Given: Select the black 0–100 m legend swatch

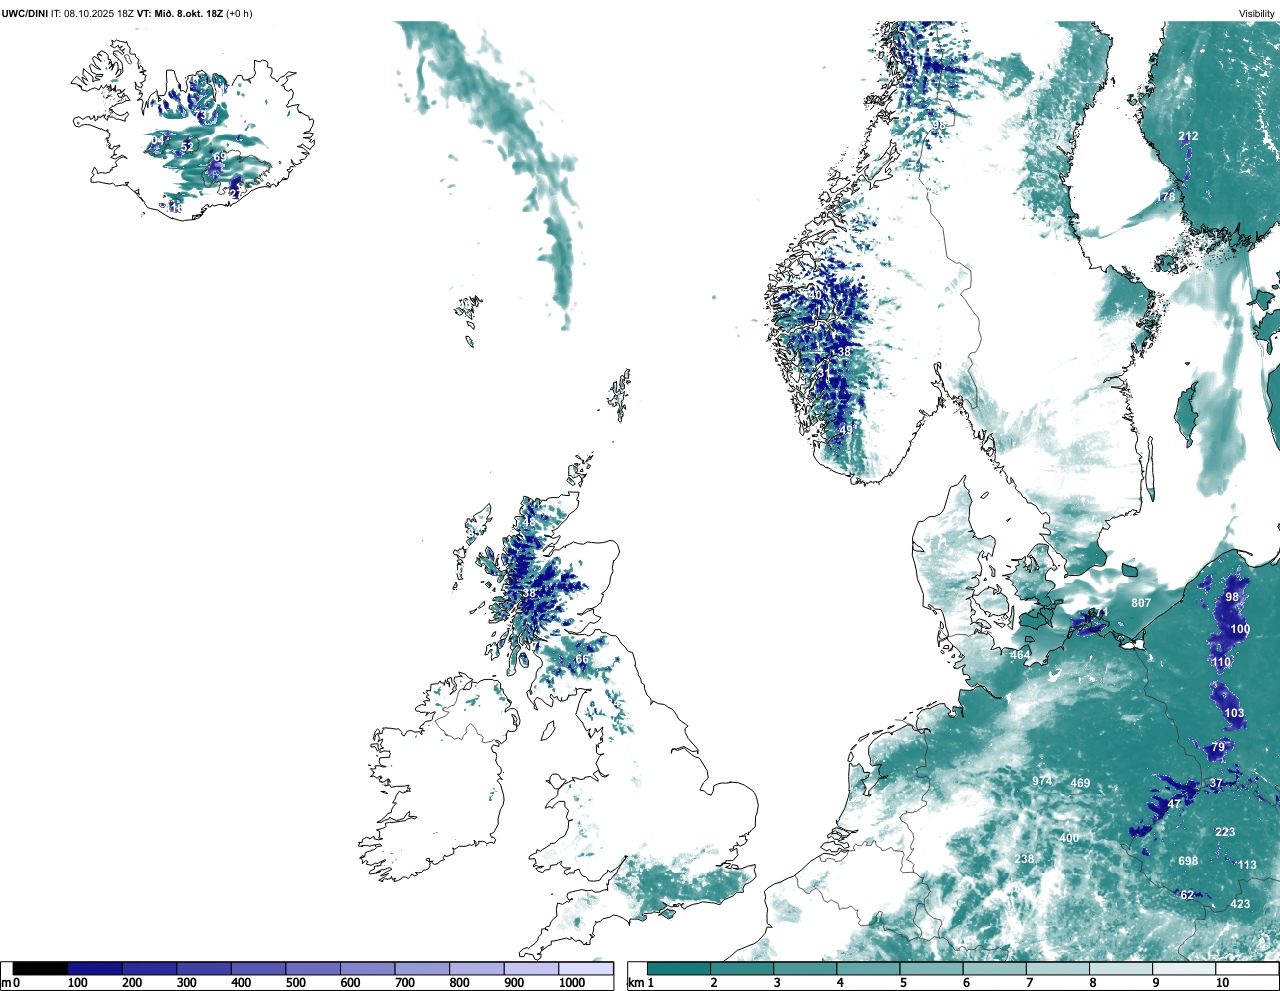Looking at the screenshot, I should click(x=41, y=969).
